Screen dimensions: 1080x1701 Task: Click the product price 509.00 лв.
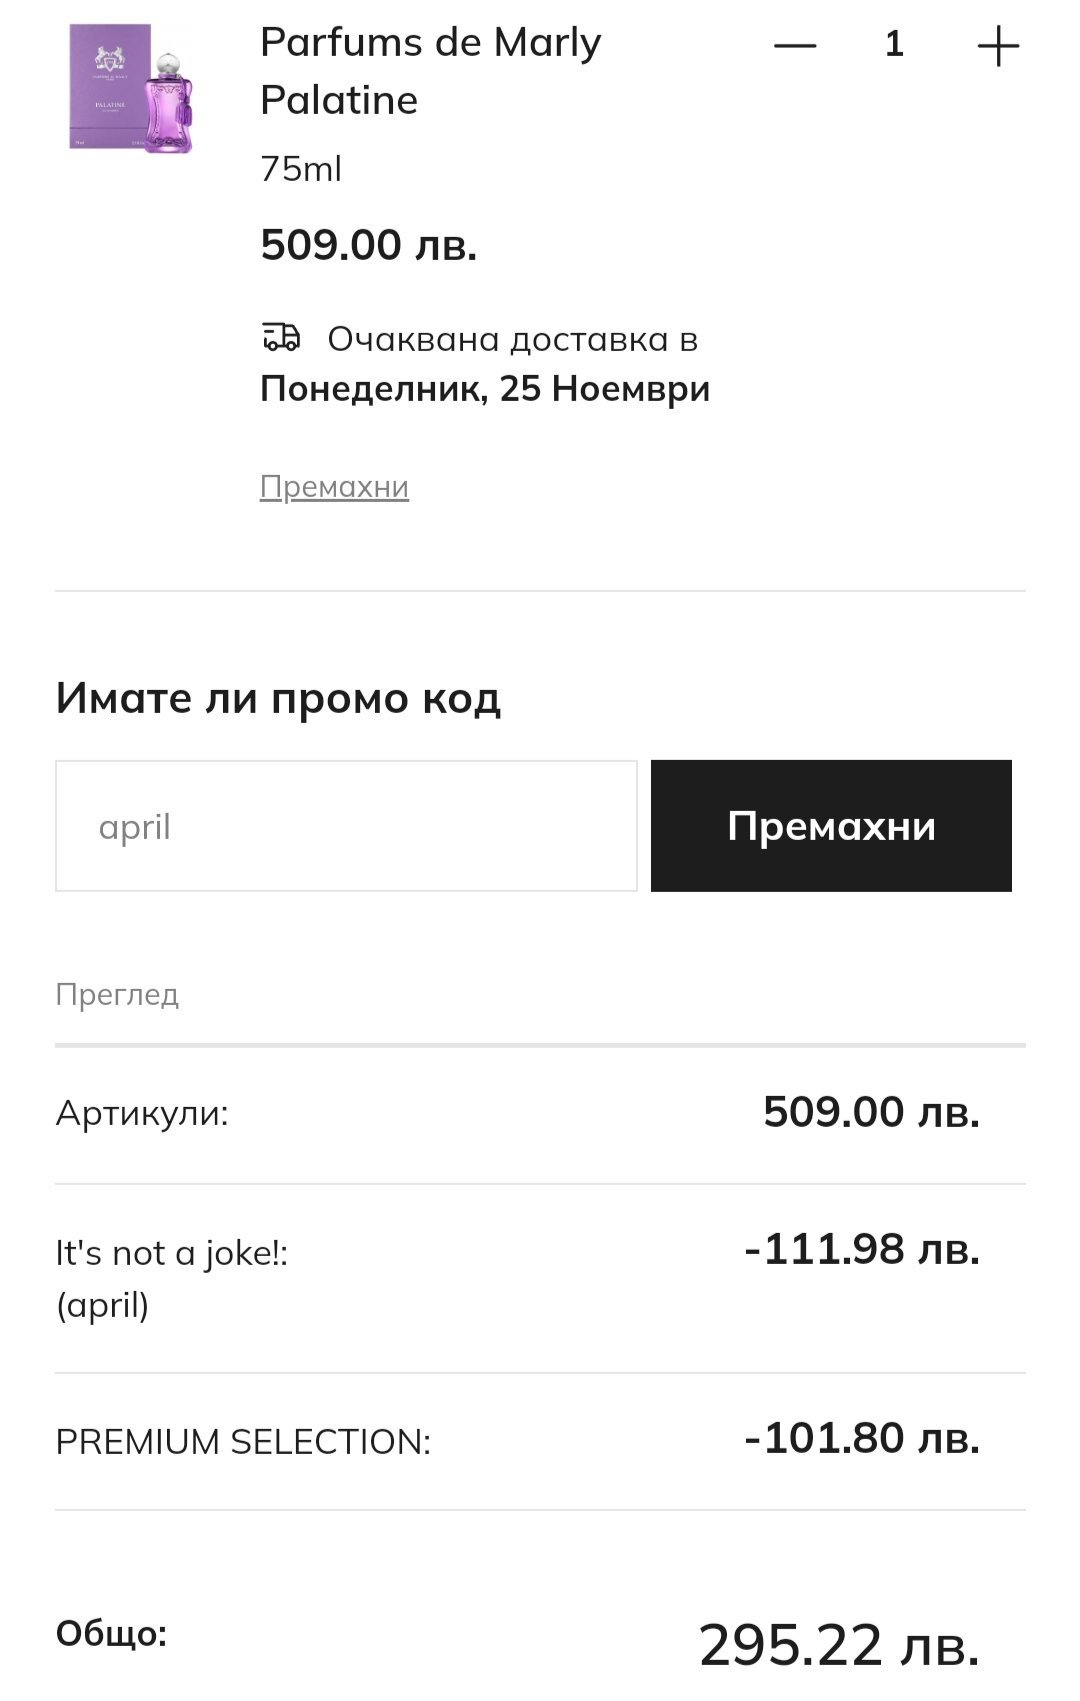click(368, 245)
